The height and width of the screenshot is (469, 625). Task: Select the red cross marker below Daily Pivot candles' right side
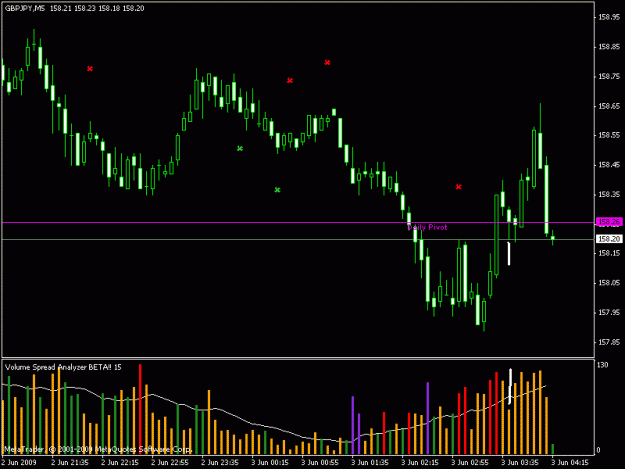point(458,186)
